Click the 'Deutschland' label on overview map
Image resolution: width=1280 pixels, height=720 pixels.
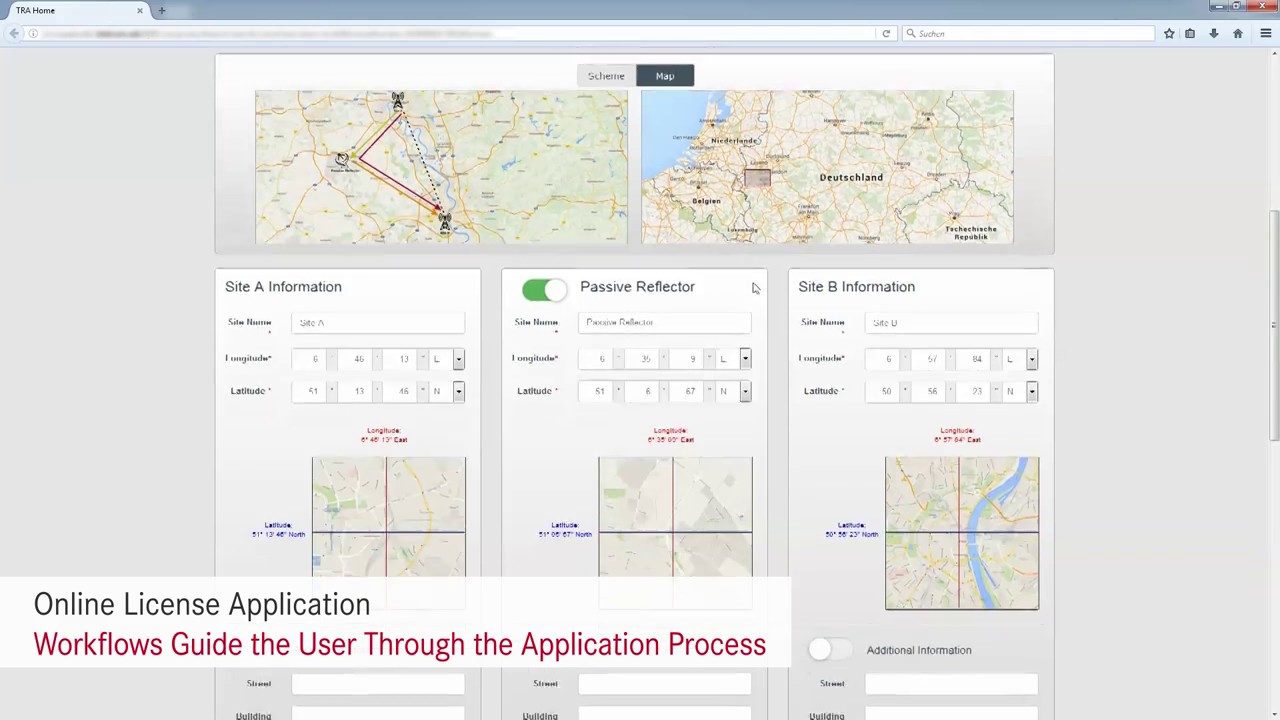click(851, 178)
